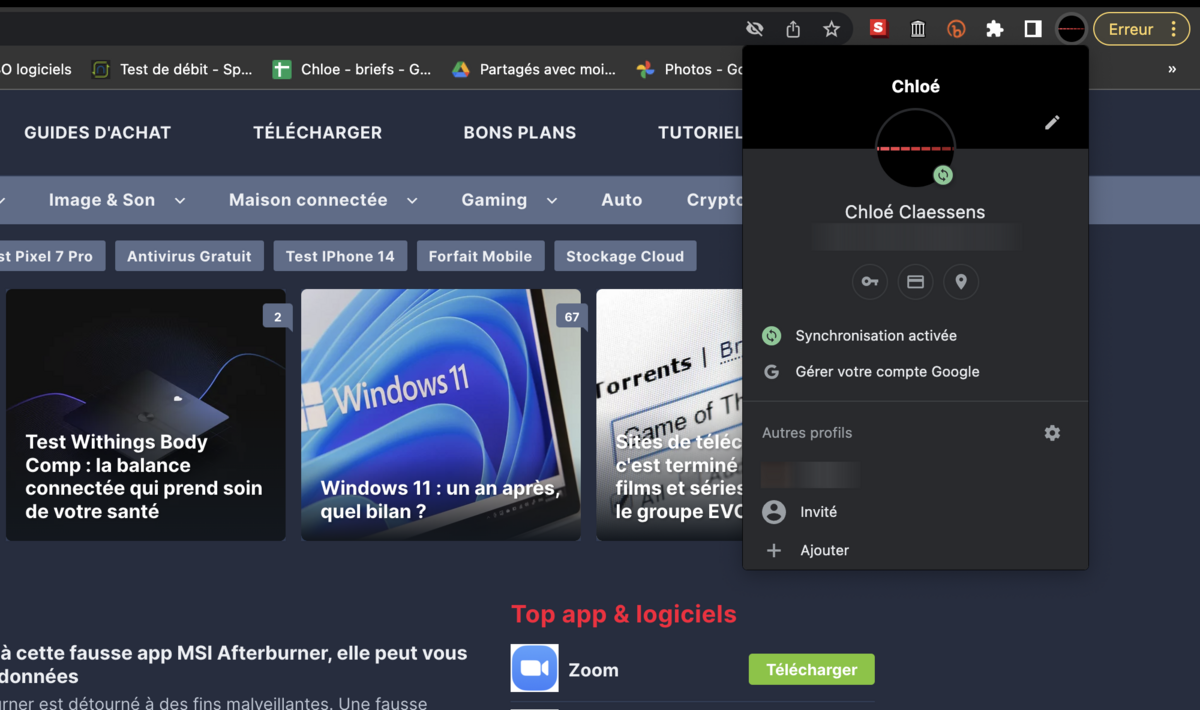Open the museum building extension icon
This screenshot has height=710, width=1200.
917,29
